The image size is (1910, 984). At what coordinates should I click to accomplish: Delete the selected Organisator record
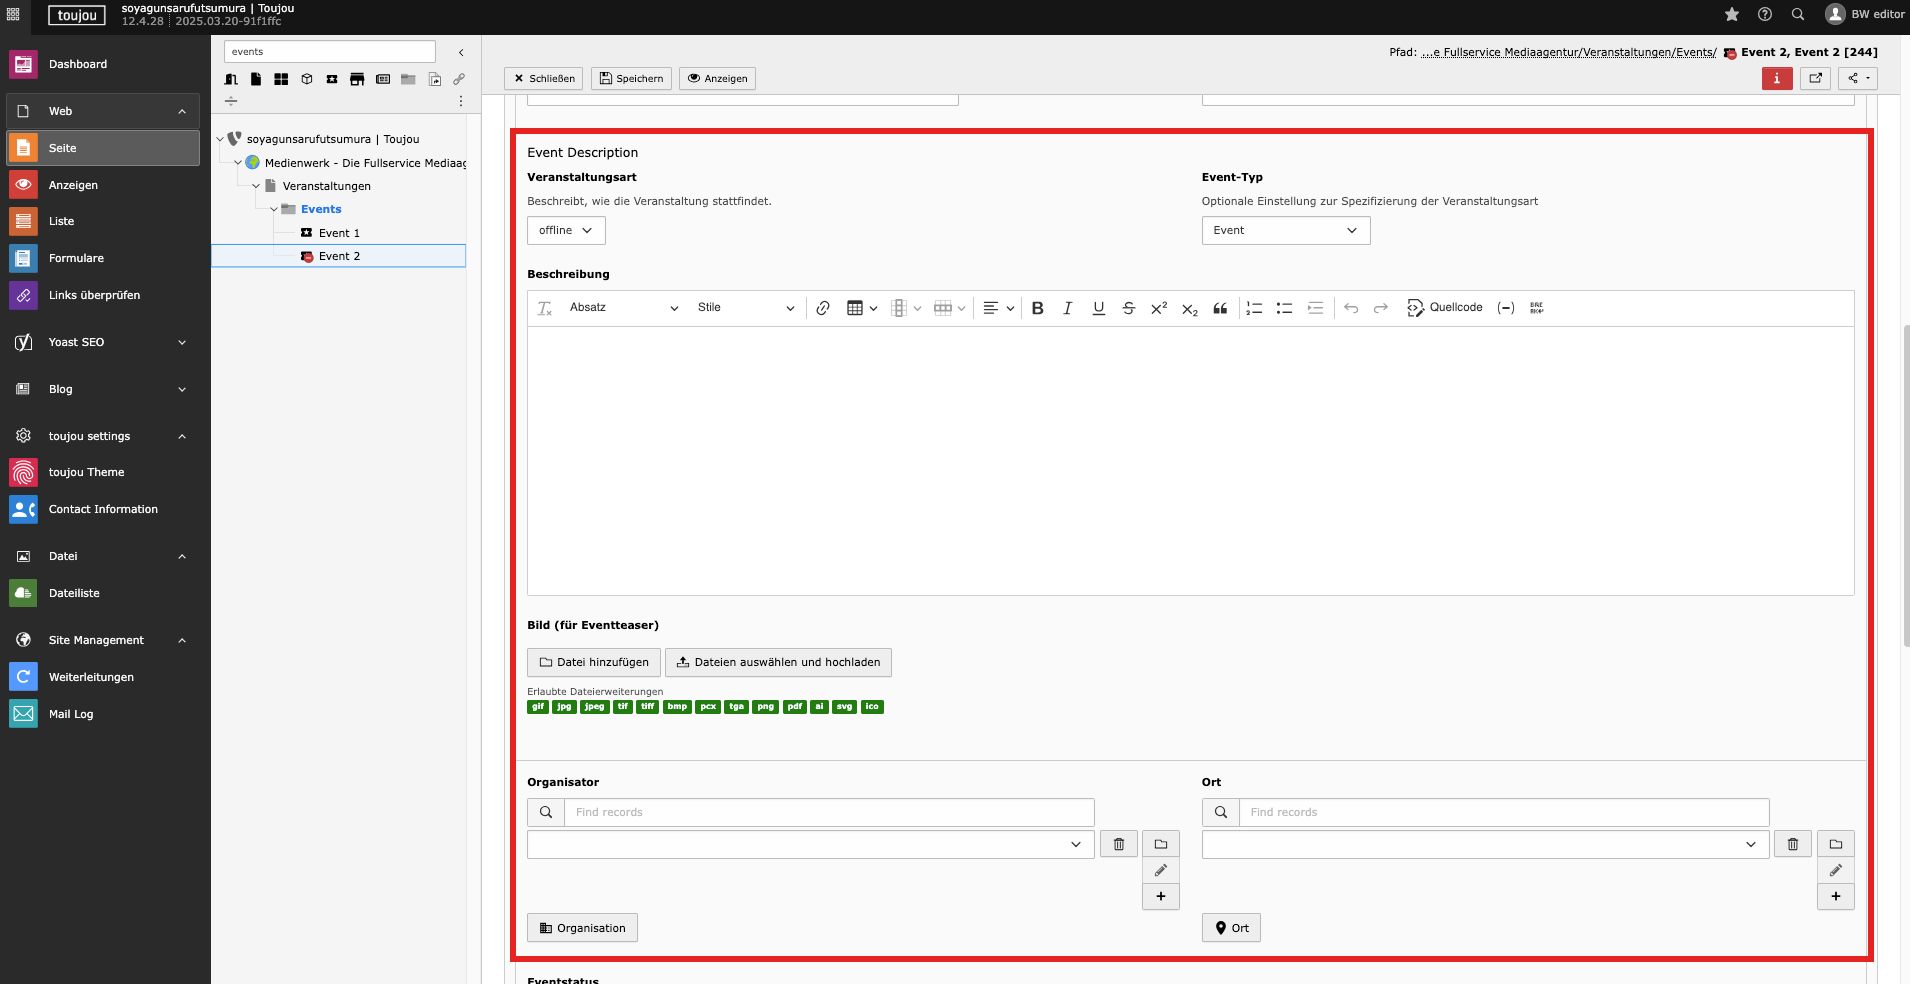click(1118, 844)
